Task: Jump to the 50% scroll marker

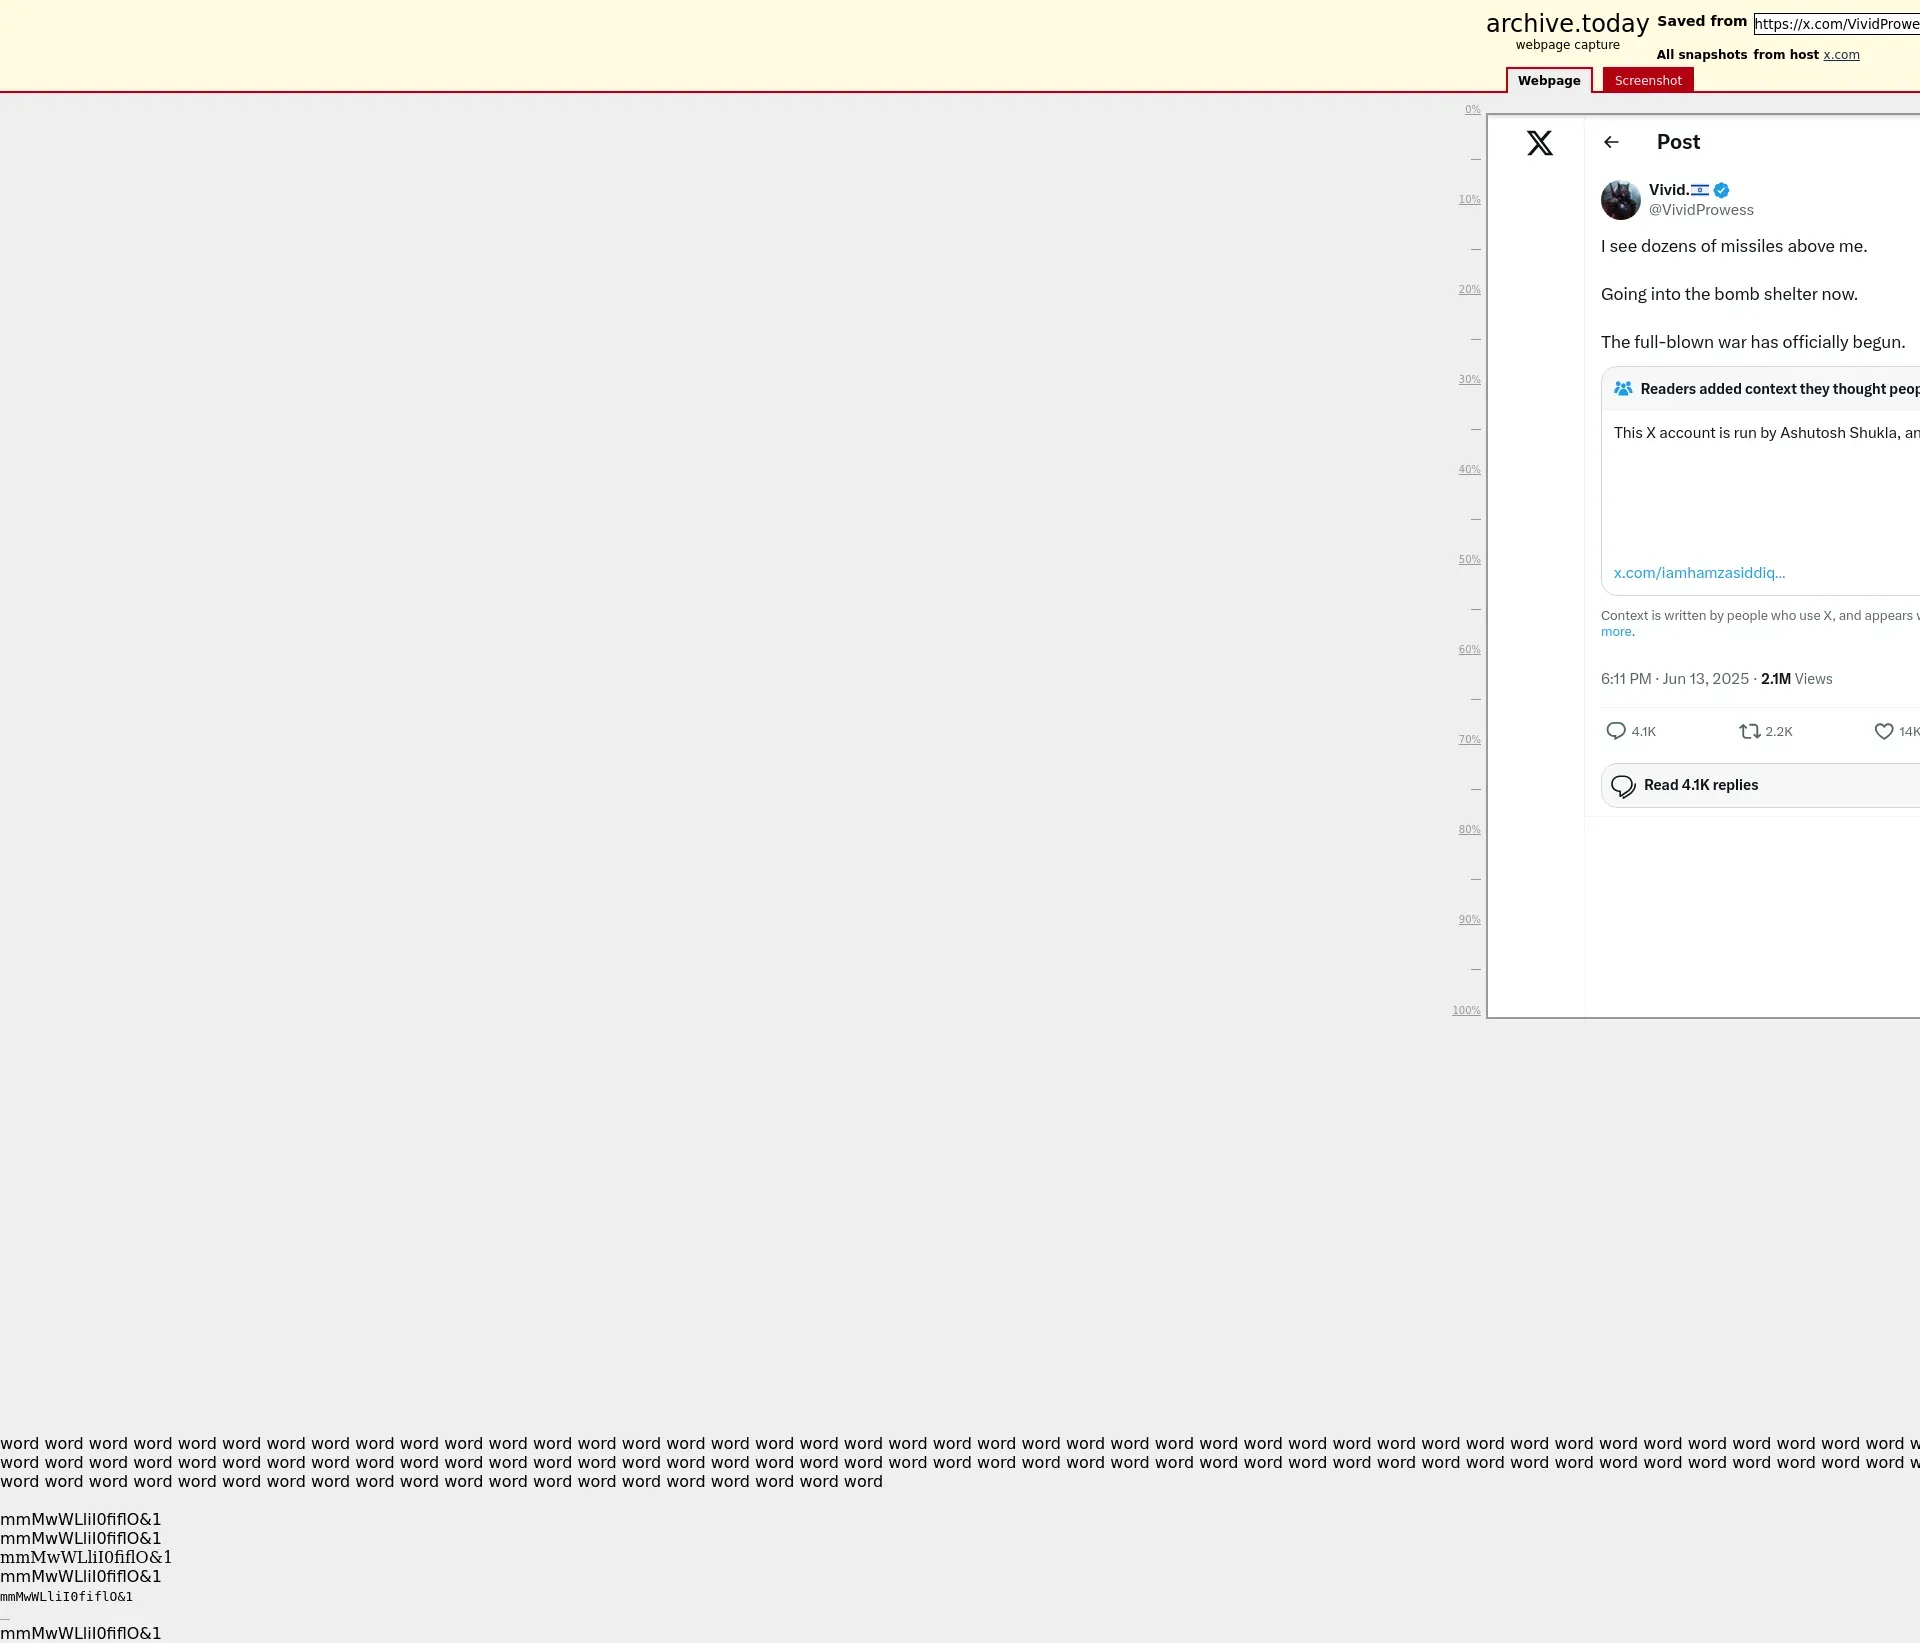Action: (x=1468, y=560)
